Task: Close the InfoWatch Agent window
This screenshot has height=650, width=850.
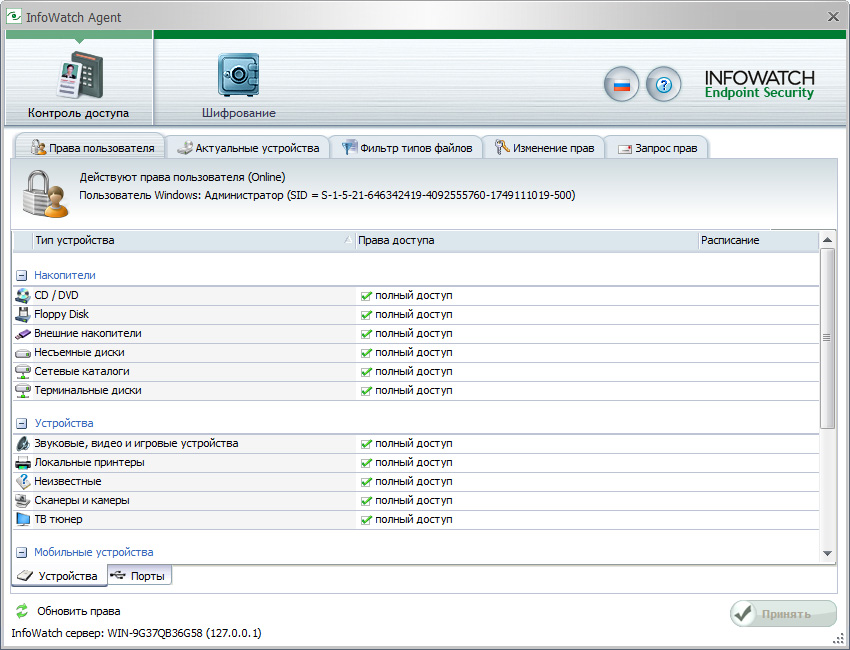Action: (834, 17)
